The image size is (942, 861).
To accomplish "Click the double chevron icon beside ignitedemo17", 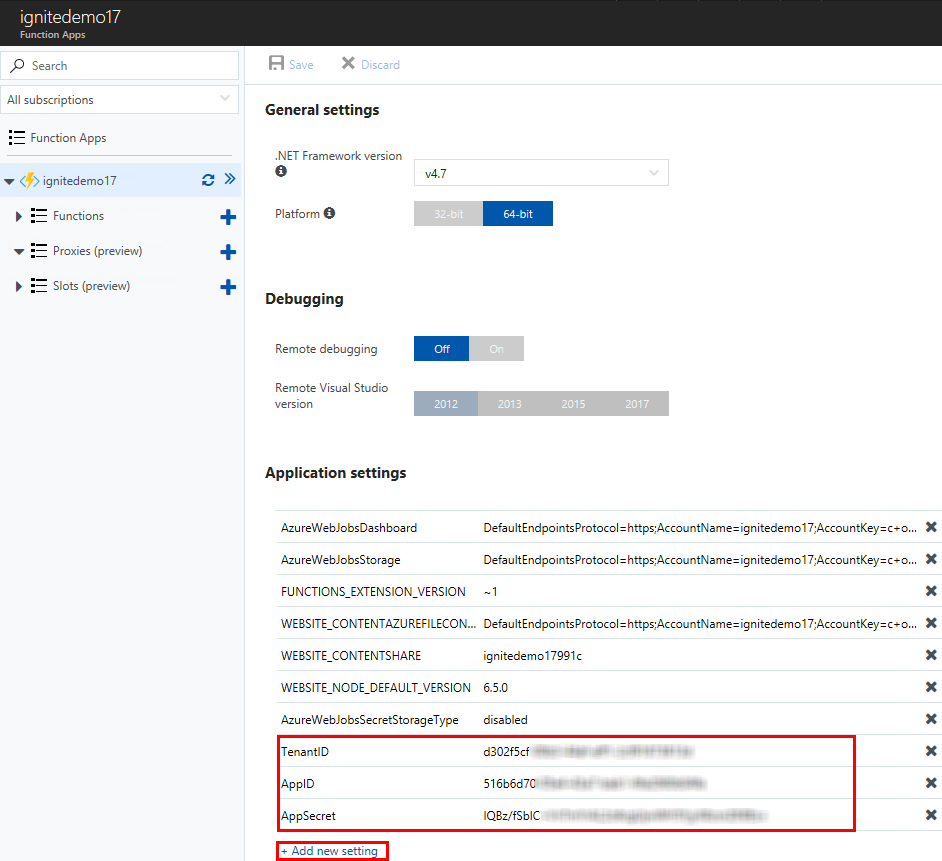I will click(x=229, y=180).
